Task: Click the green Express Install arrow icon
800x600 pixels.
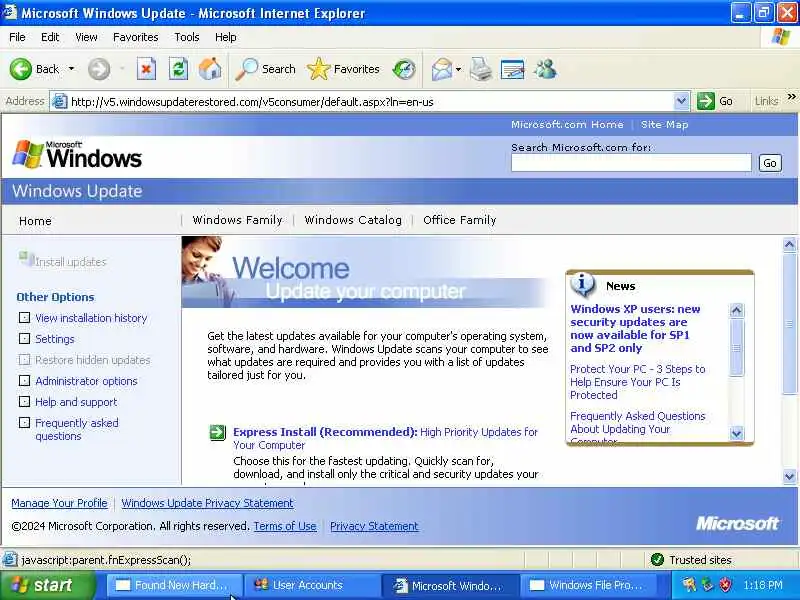Action: pos(217,433)
